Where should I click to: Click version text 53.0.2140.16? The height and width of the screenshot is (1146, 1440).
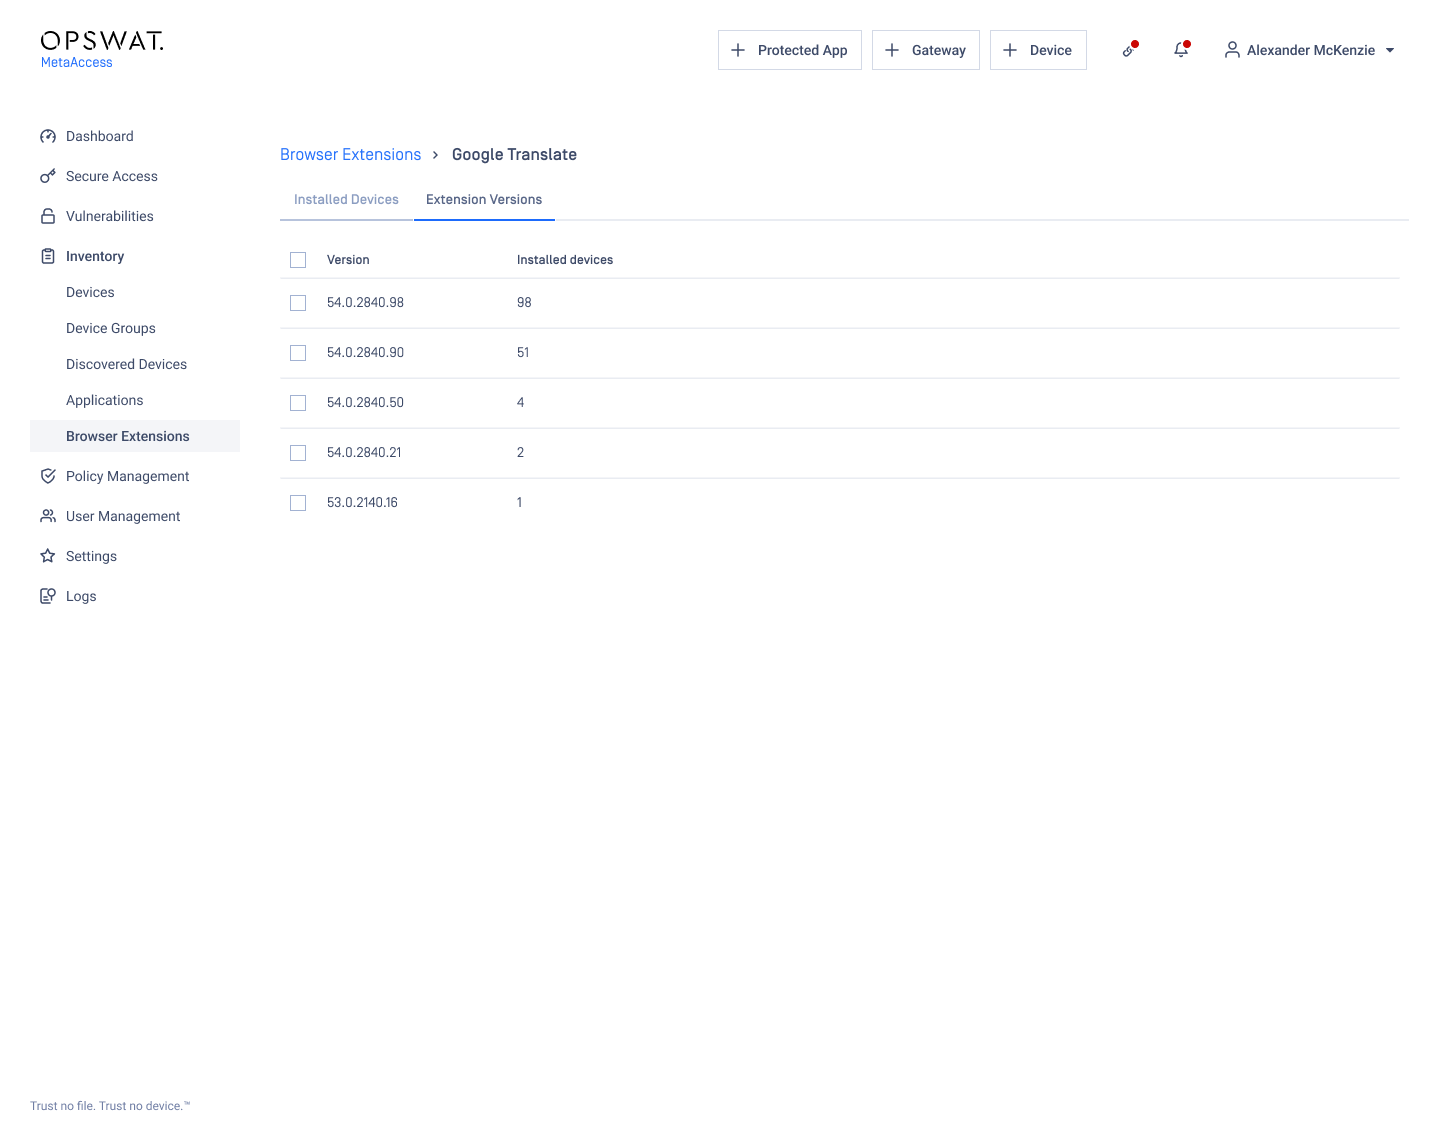coord(362,502)
